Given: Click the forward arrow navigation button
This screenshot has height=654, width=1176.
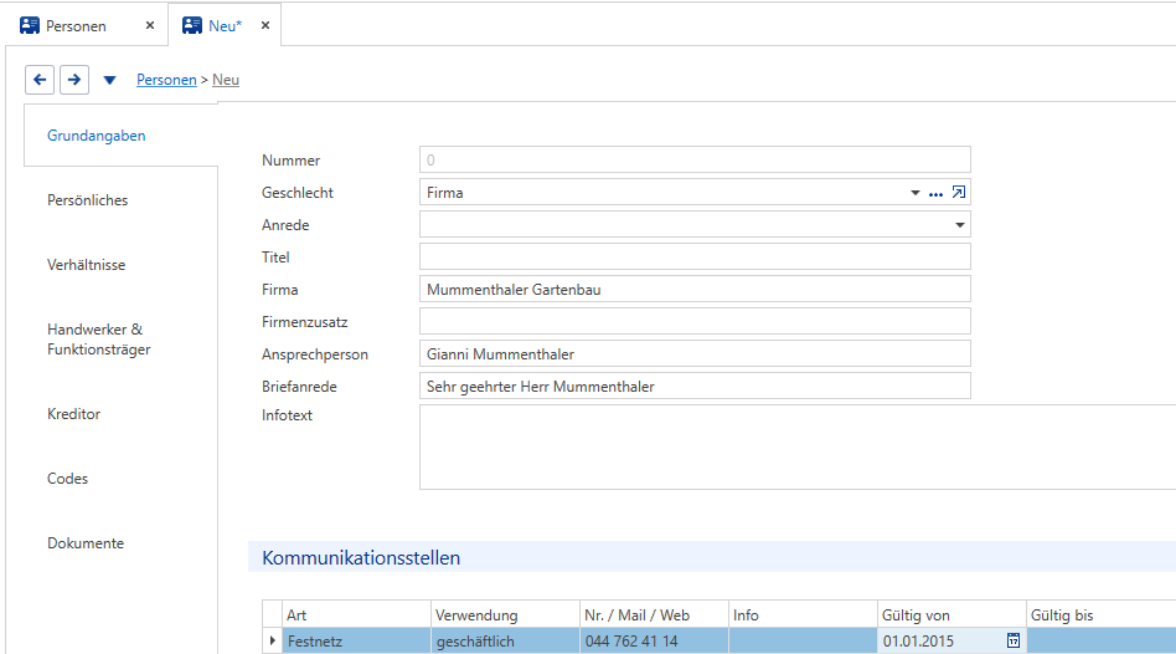Looking at the screenshot, I should click(74, 80).
